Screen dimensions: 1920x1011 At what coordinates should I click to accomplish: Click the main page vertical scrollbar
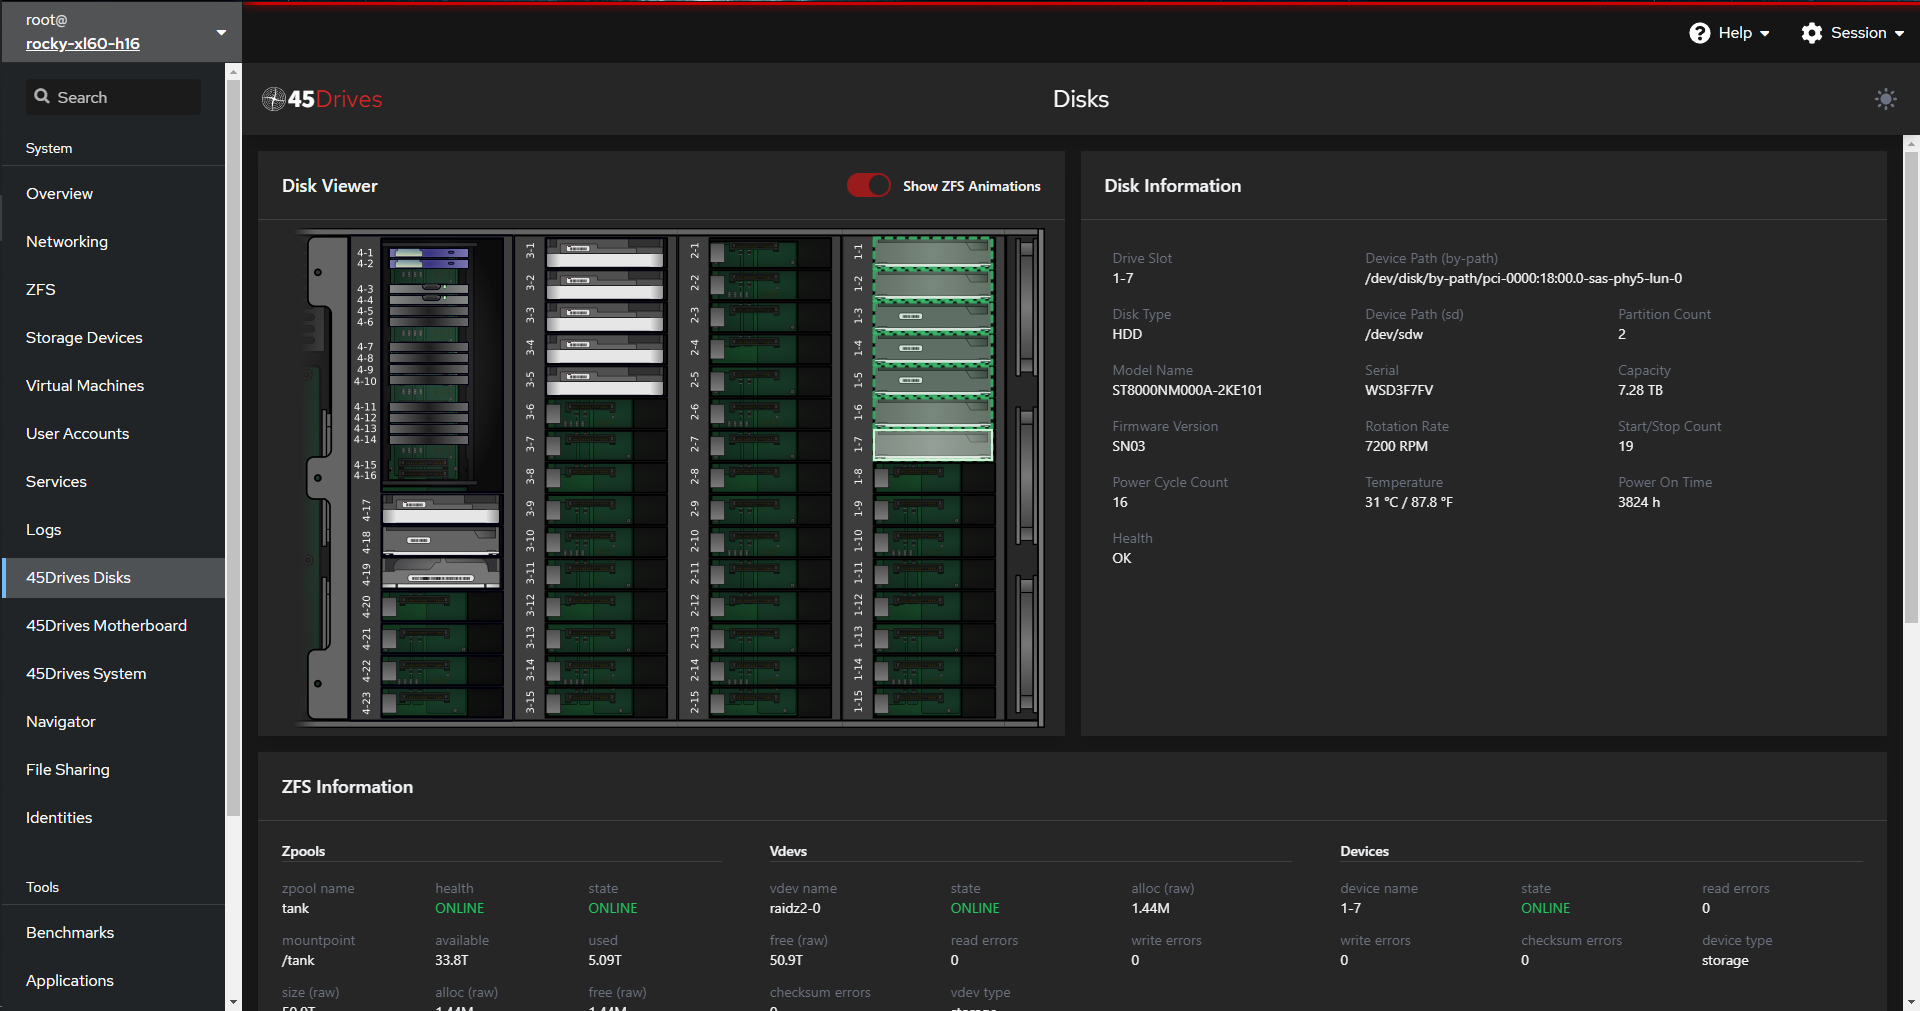[x=1911, y=387]
